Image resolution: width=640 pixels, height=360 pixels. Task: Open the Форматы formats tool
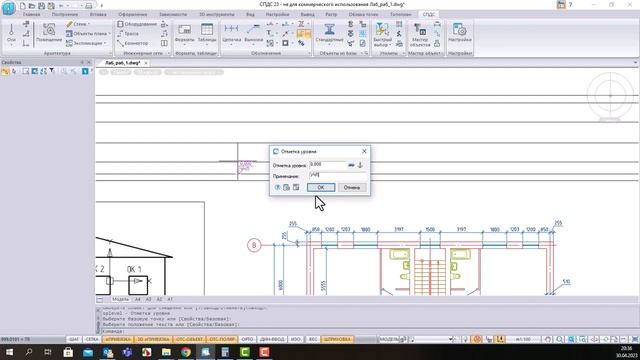(x=184, y=33)
